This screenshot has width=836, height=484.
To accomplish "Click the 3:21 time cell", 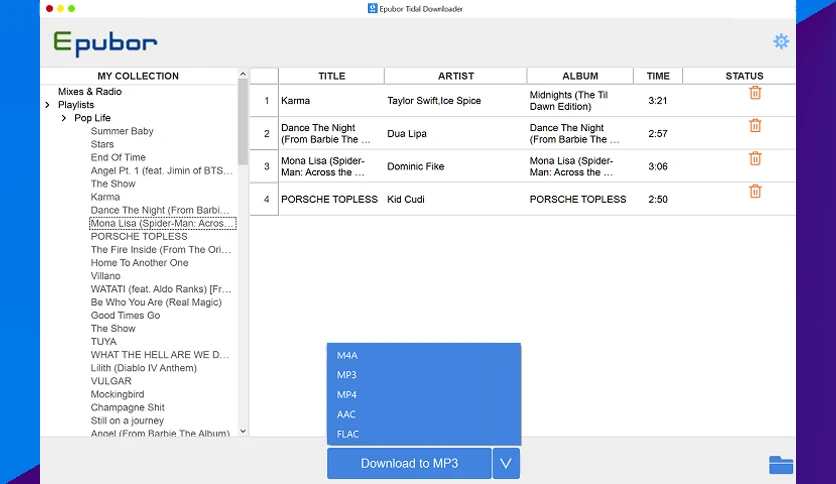I will [657, 101].
